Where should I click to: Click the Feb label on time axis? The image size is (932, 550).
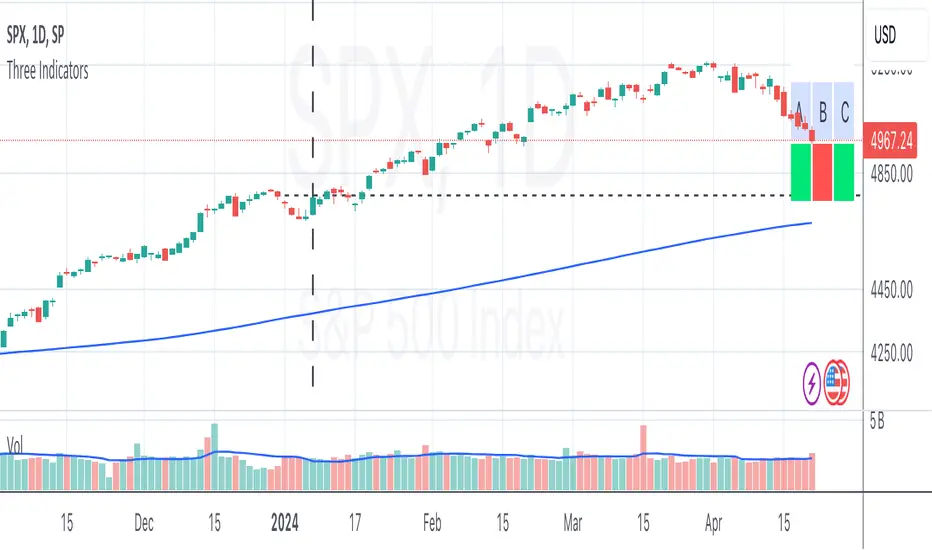[432, 522]
